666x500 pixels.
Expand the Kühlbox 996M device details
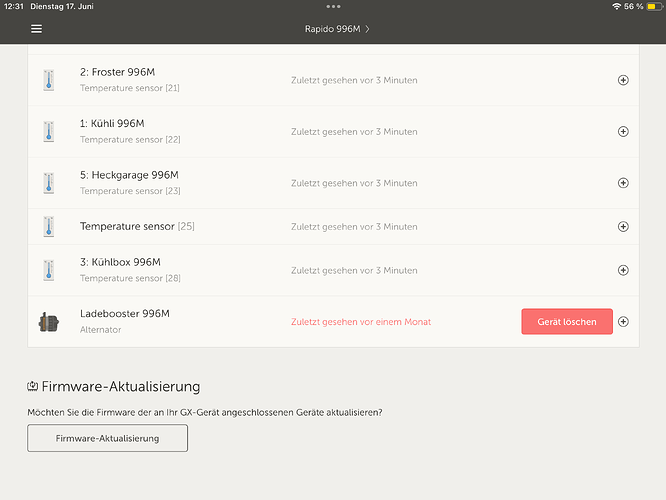click(x=623, y=270)
